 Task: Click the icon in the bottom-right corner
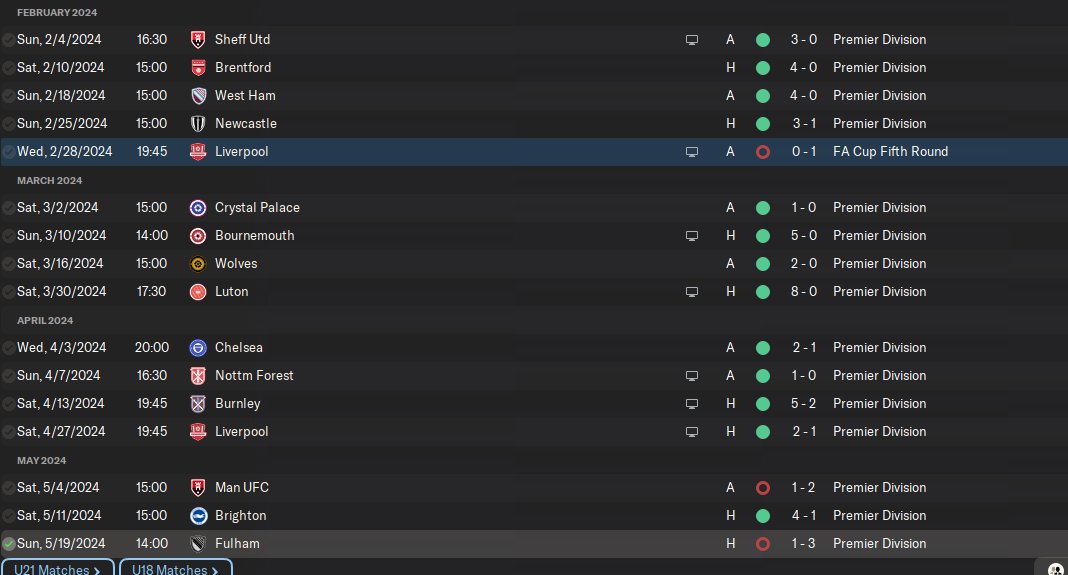coord(1055,569)
